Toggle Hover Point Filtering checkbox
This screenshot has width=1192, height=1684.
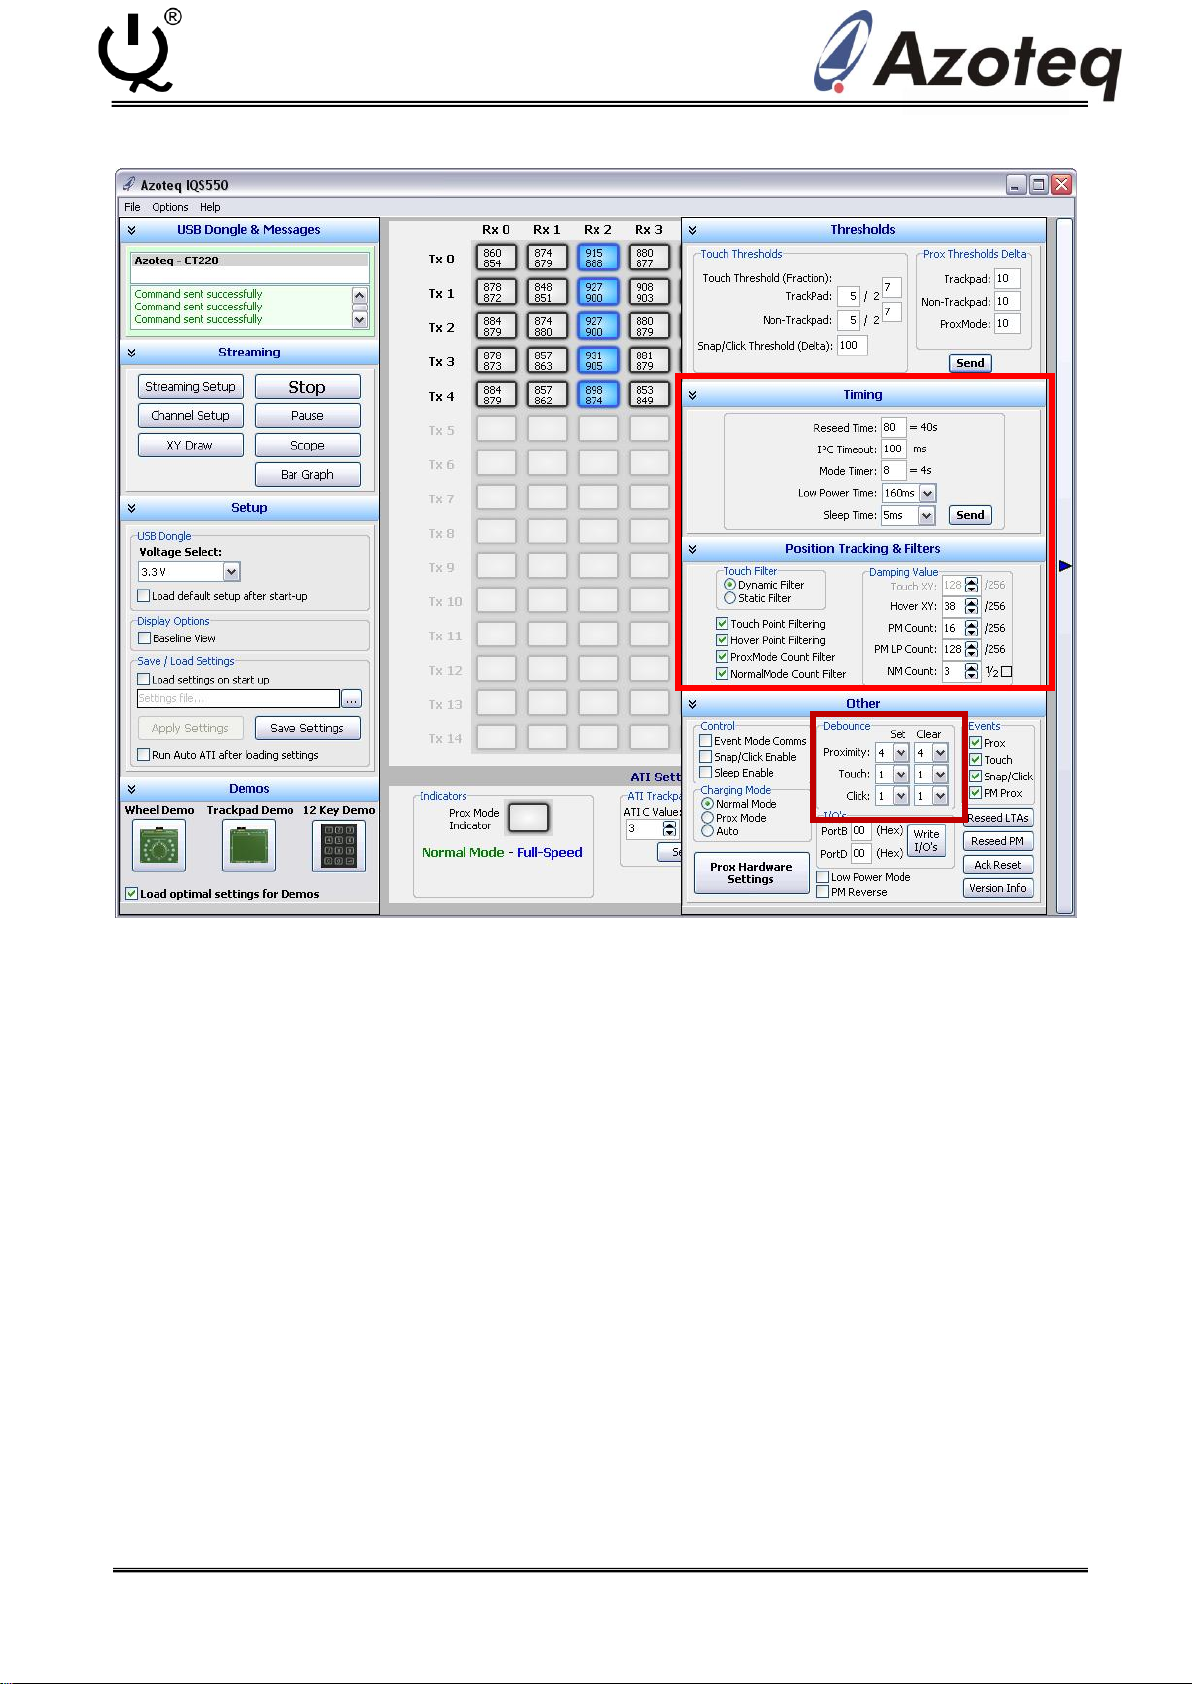[722, 640]
